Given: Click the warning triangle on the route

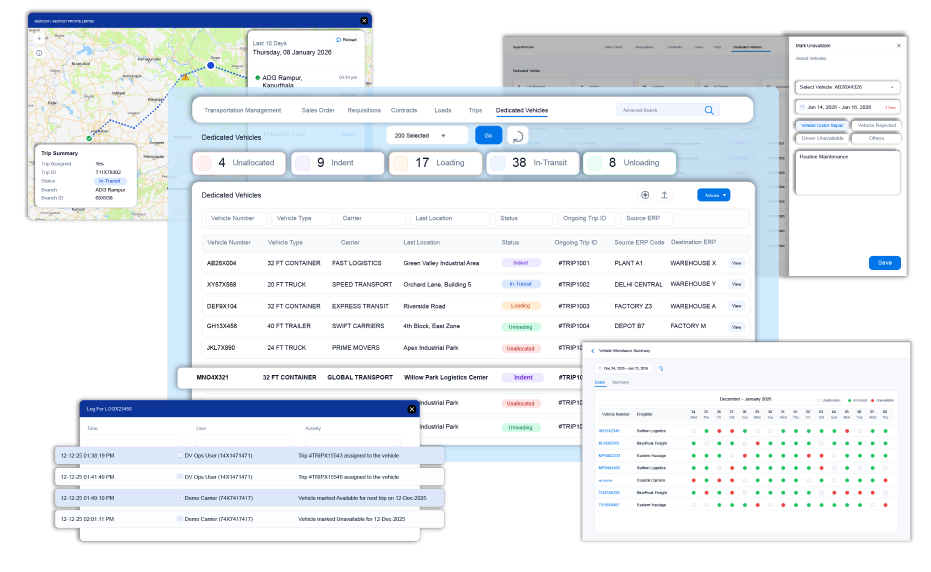Looking at the screenshot, I should tap(184, 75).
